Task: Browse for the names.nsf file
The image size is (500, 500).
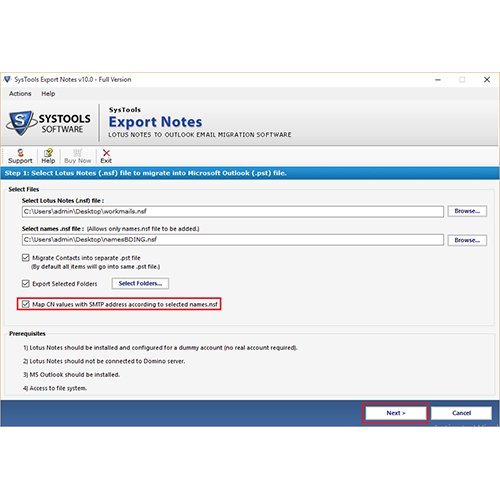Action: point(467,240)
